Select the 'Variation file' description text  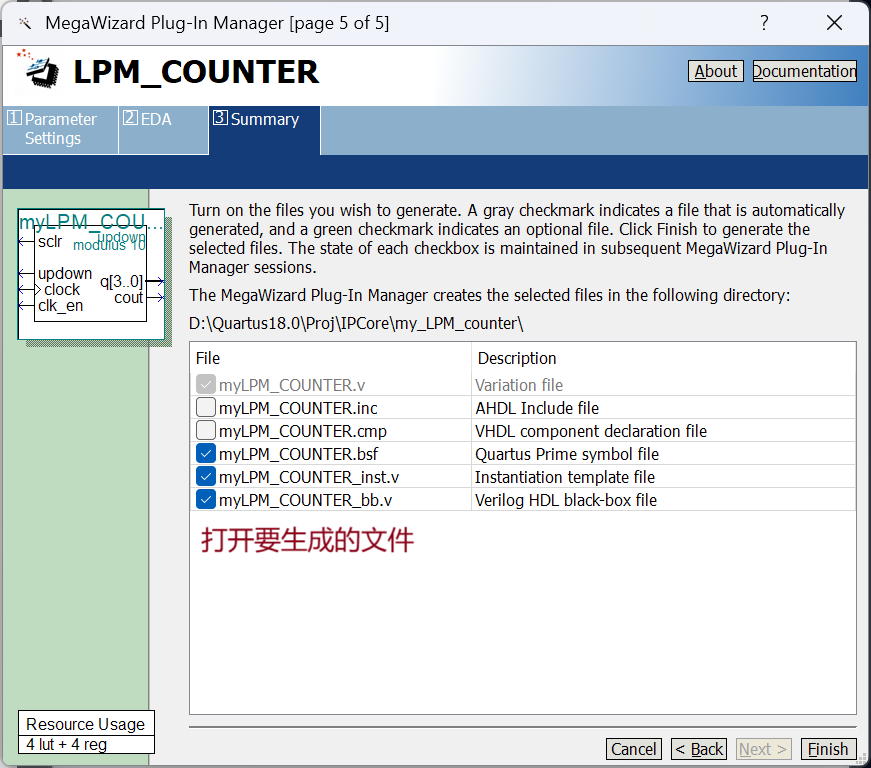point(519,385)
